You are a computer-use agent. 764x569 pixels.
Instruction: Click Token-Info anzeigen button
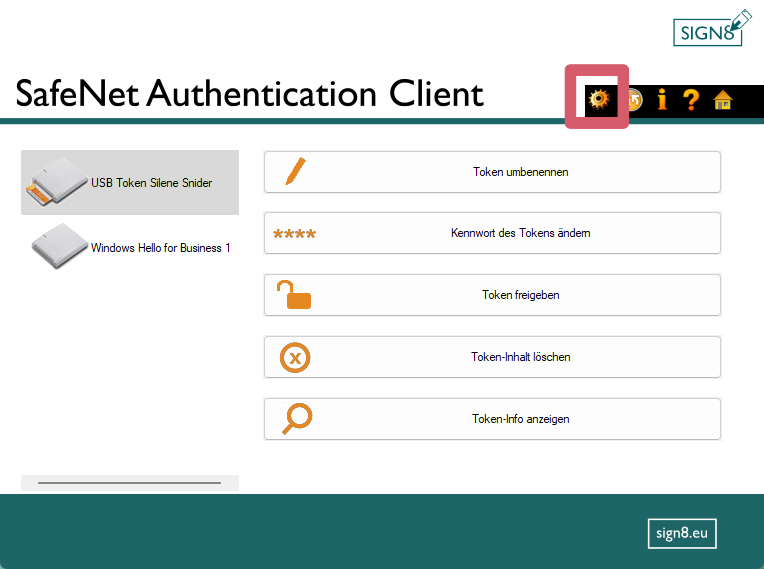tap(492, 419)
